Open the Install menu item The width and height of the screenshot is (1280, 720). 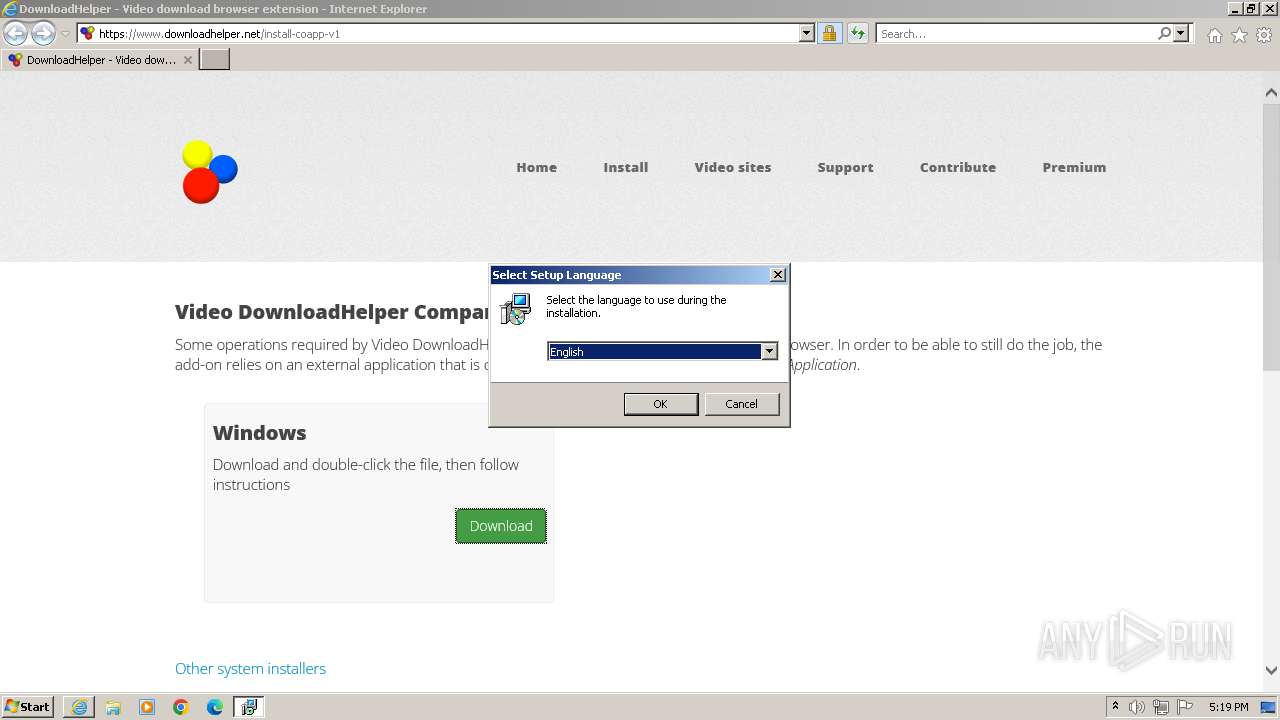(x=626, y=167)
